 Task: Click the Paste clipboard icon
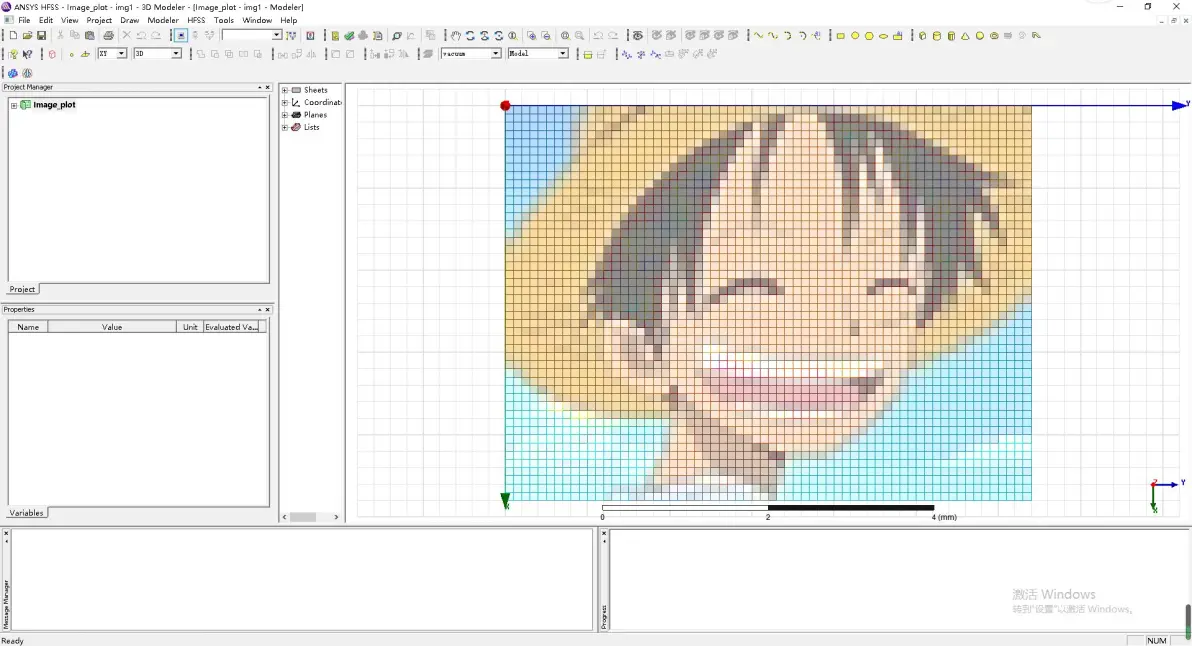90,36
